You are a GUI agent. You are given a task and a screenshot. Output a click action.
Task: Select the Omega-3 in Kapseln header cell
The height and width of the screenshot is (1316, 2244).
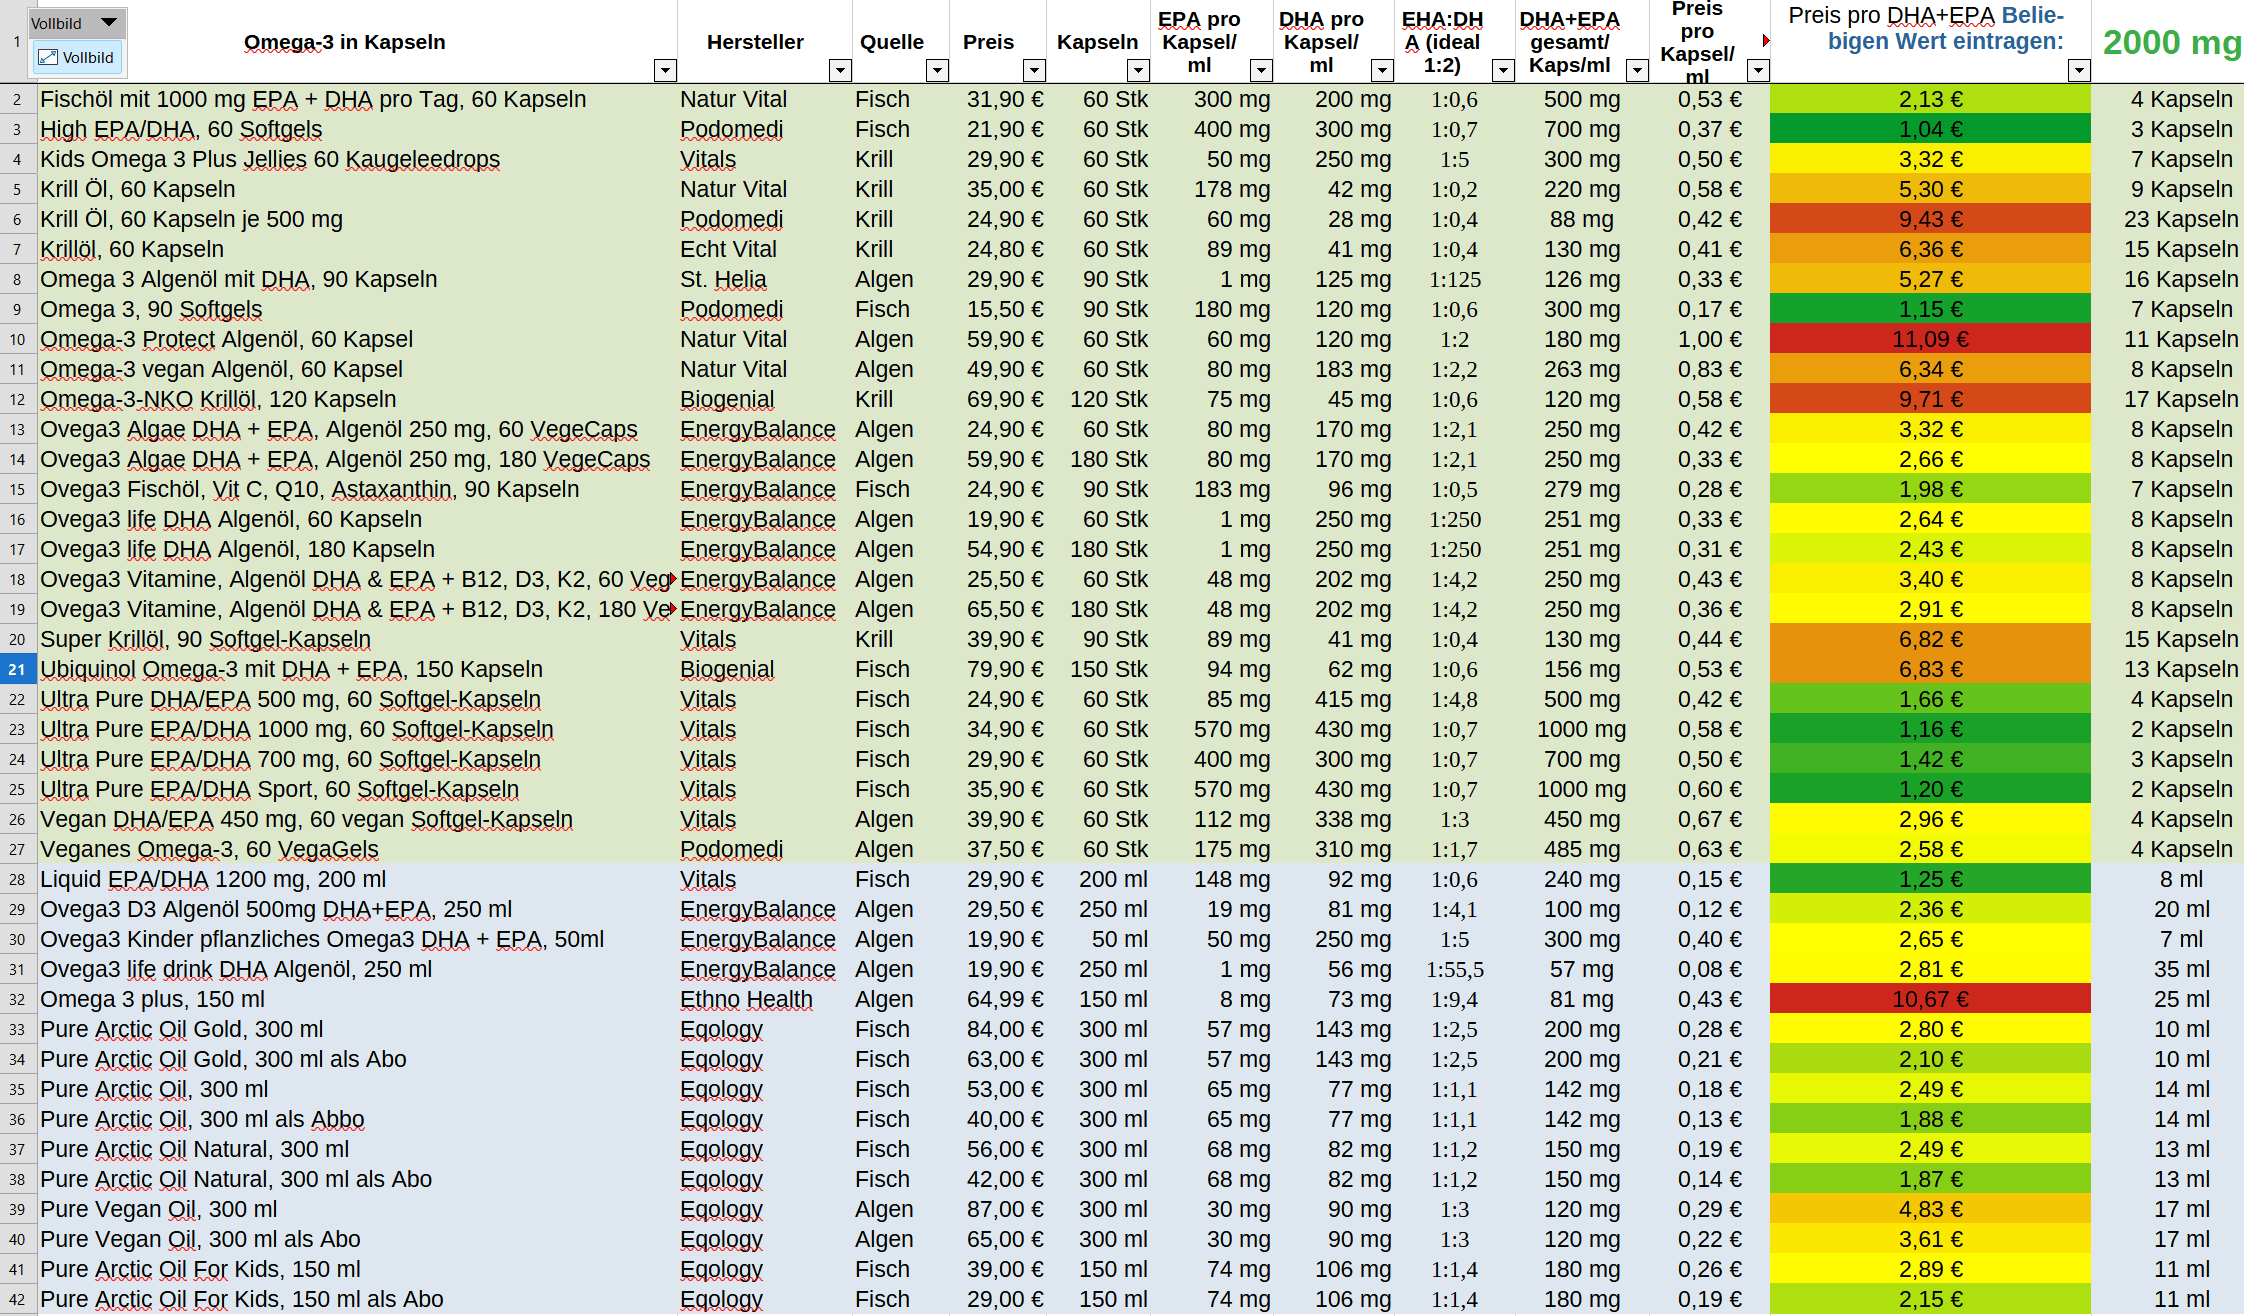click(357, 42)
